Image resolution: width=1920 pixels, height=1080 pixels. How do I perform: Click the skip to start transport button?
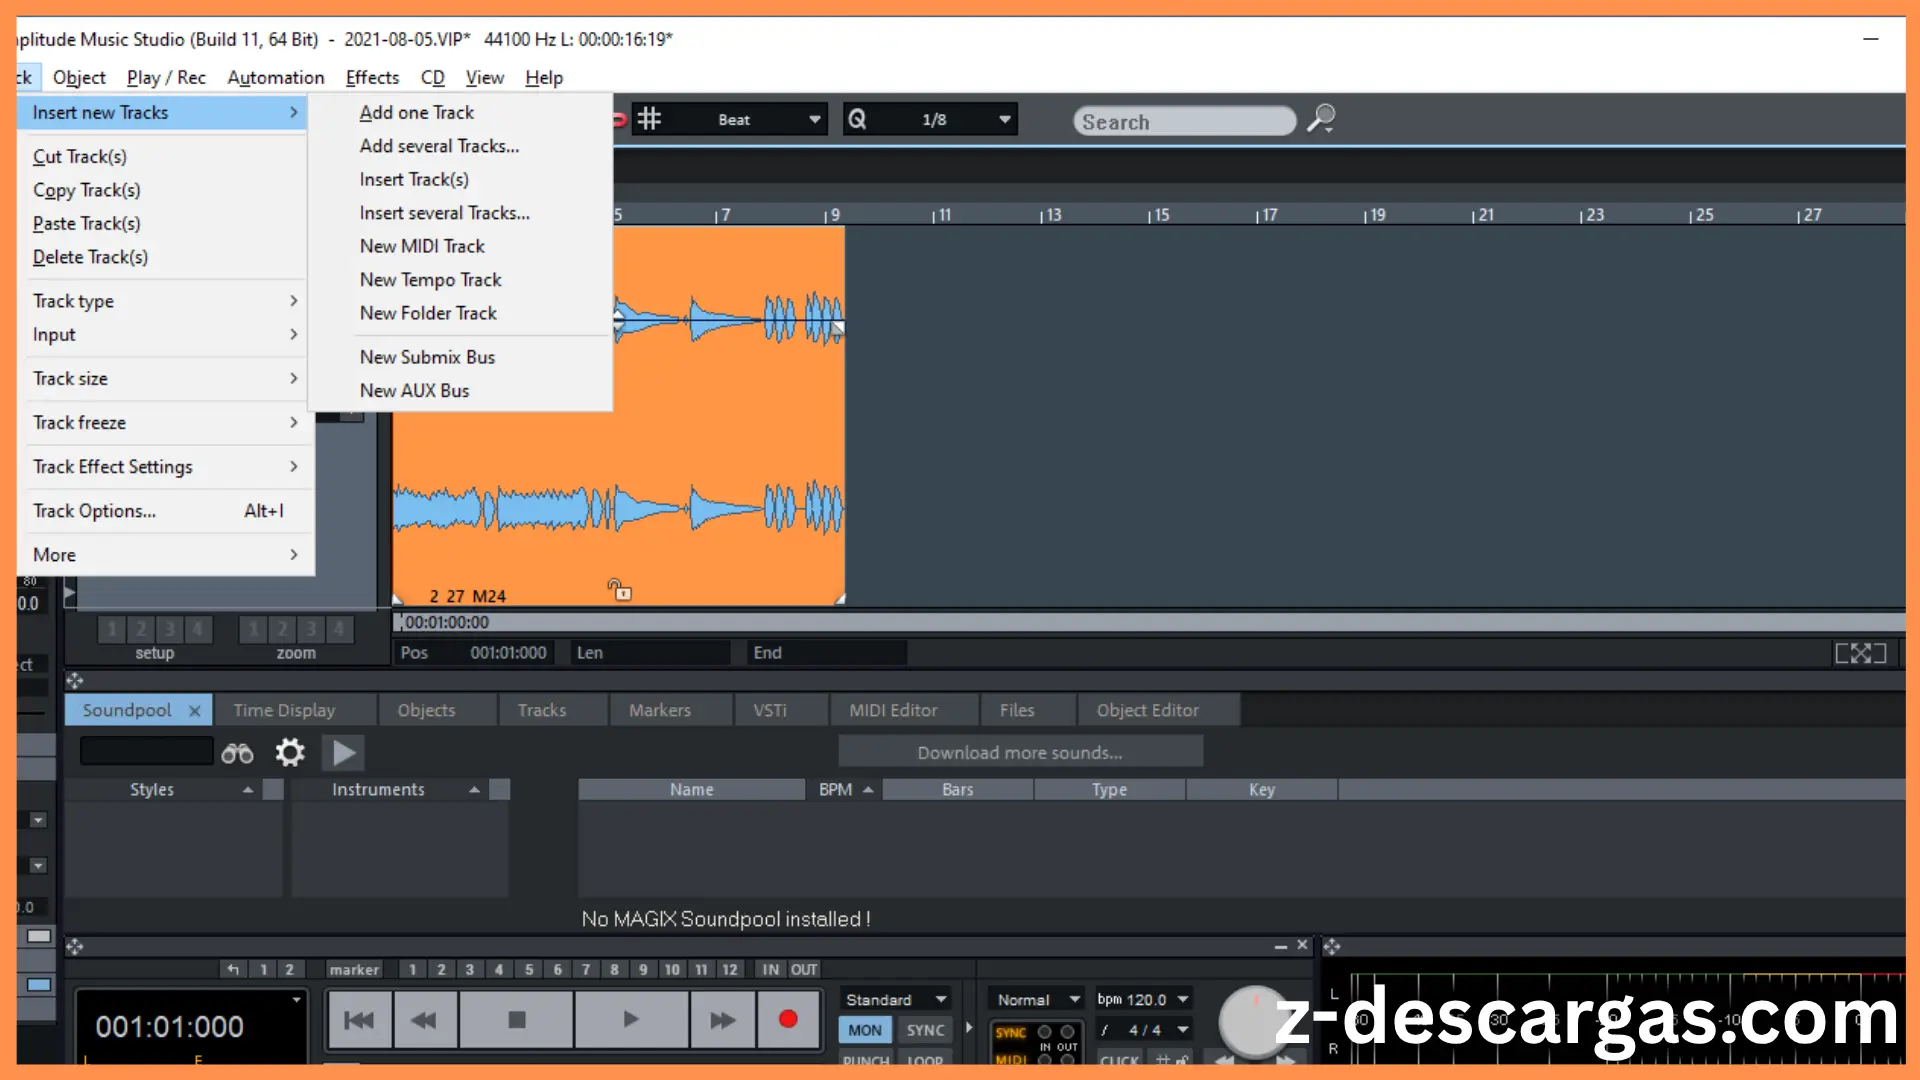359,1020
